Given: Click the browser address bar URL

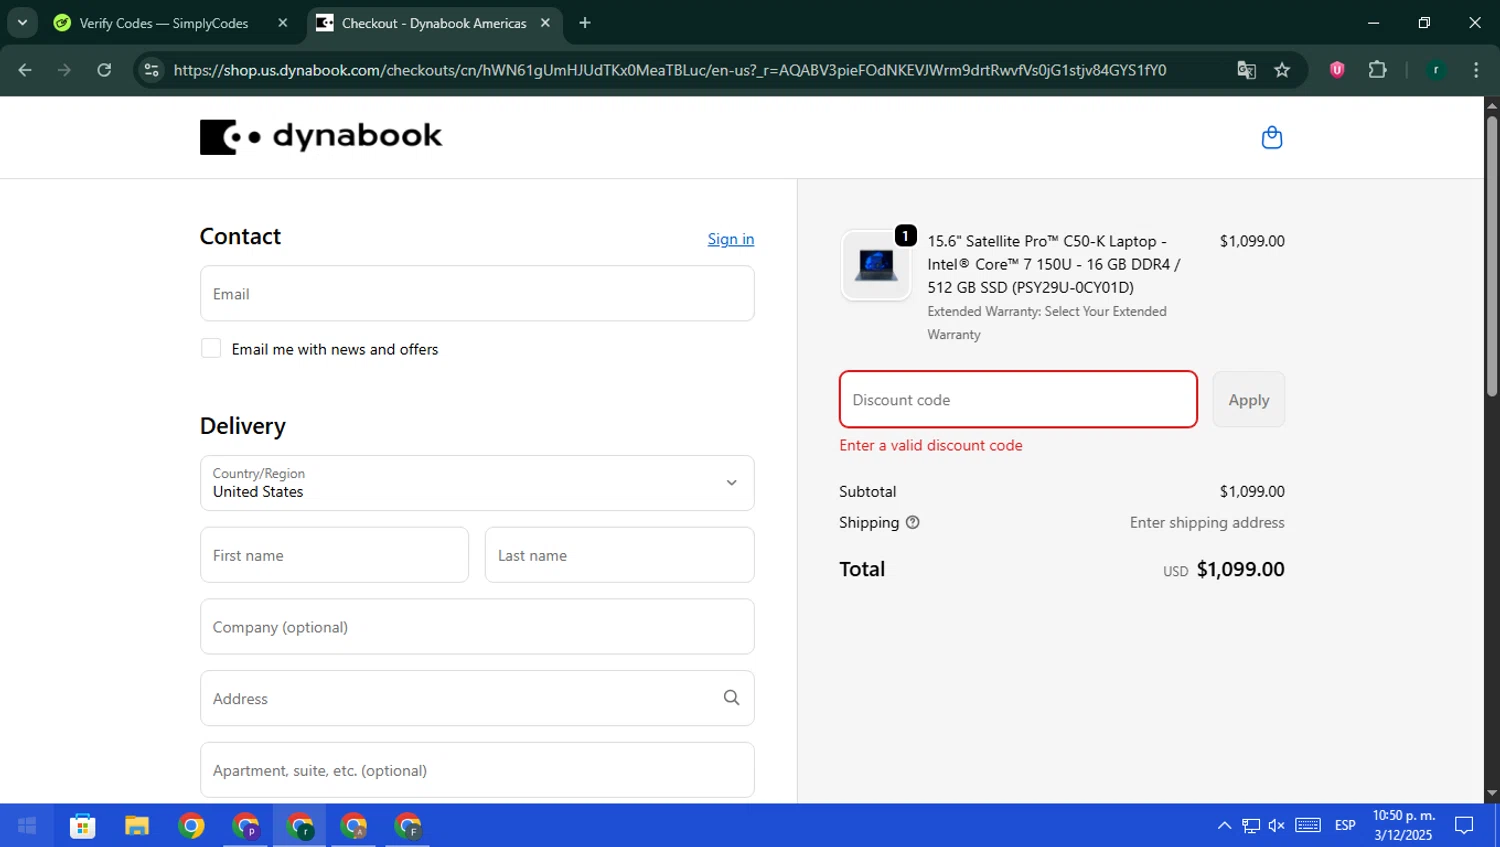Looking at the screenshot, I should [x=670, y=70].
